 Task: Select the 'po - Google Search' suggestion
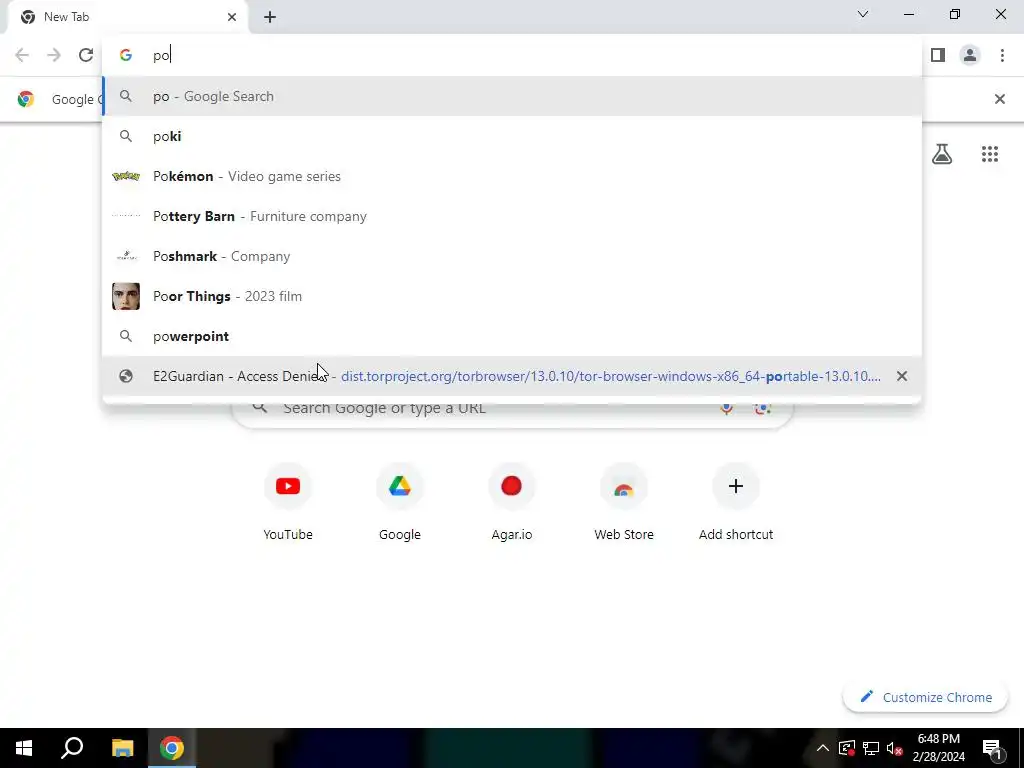(512, 97)
